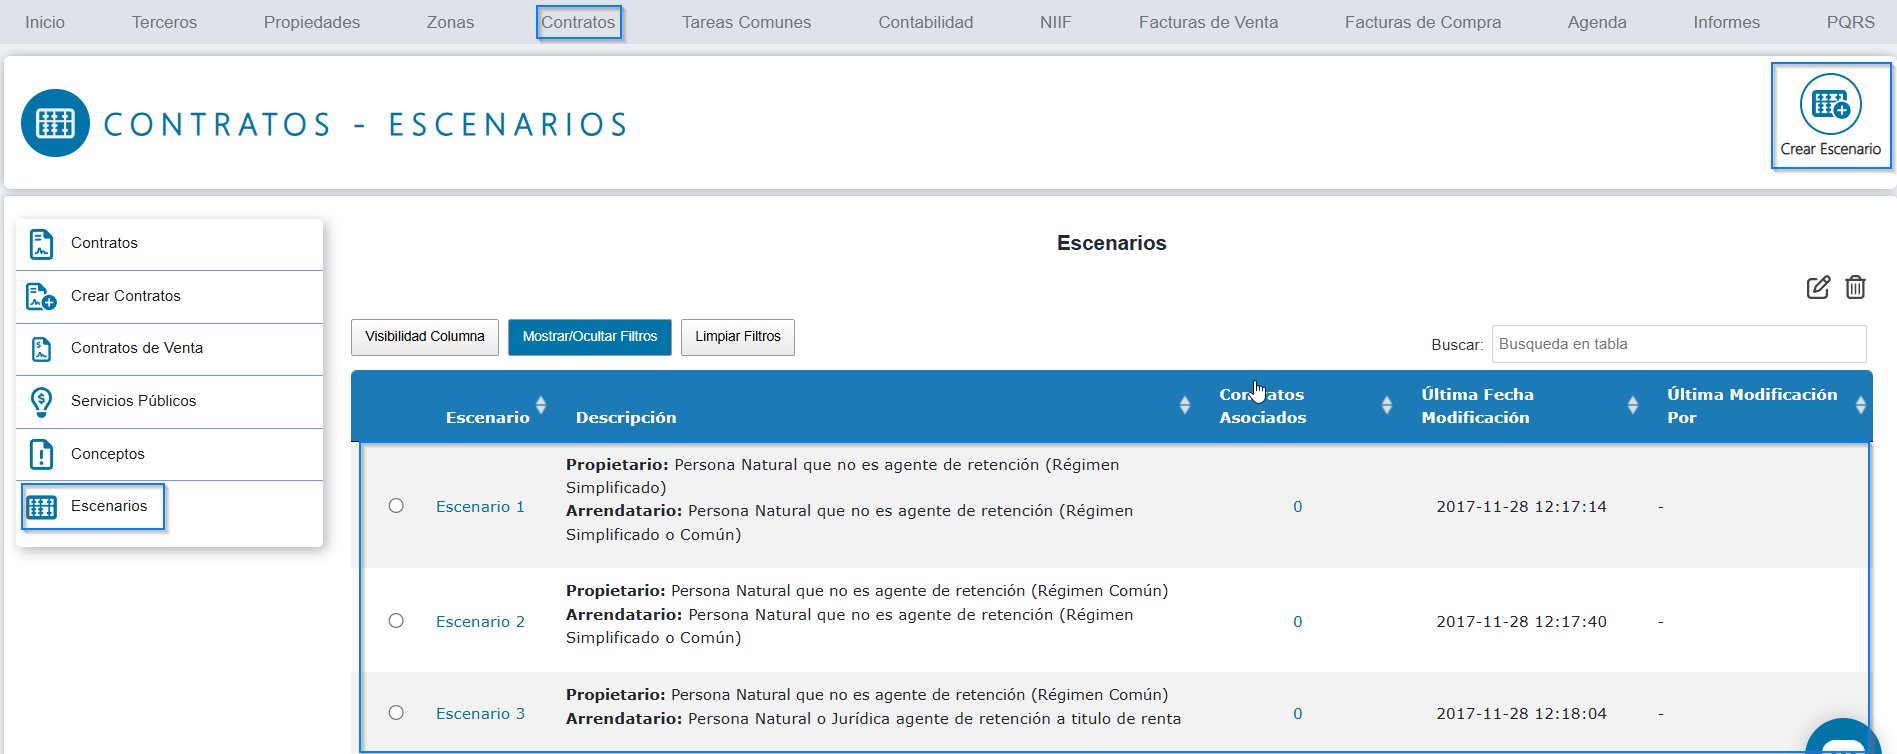Select Contratos de Venta sidebar icon

tap(41, 349)
